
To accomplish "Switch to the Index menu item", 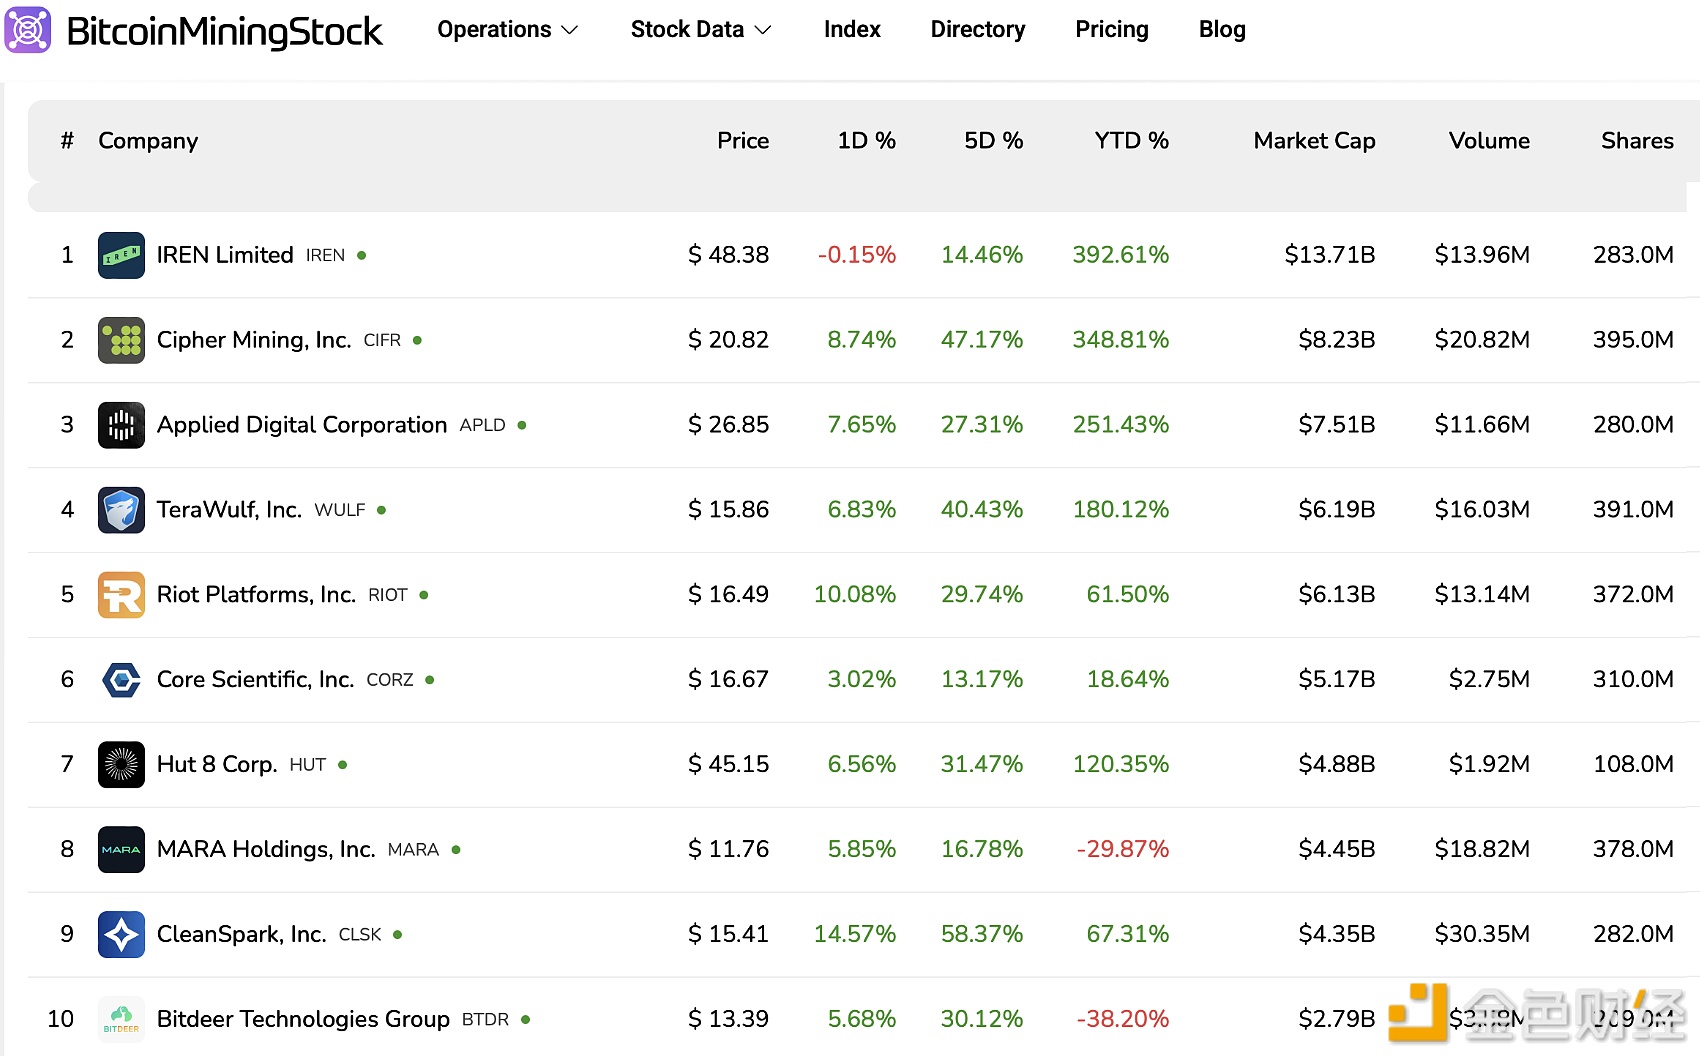I will 851,29.
